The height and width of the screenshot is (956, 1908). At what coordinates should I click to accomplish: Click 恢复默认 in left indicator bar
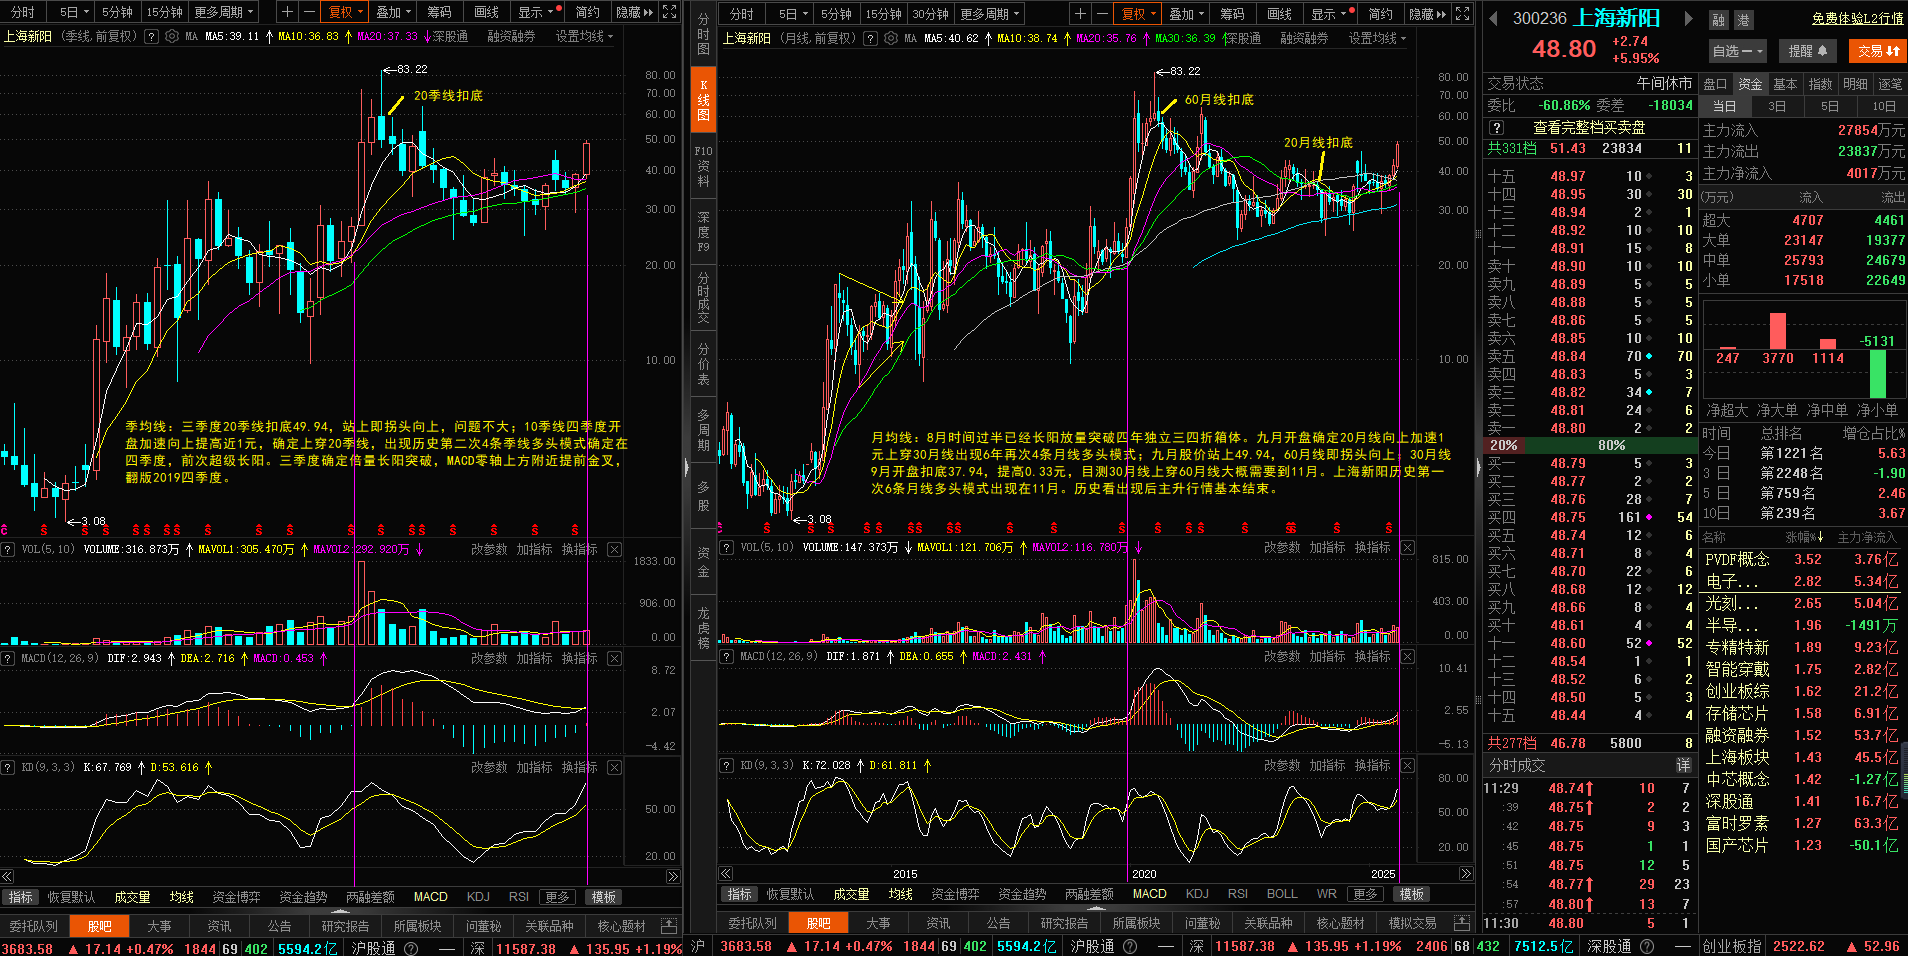point(71,897)
